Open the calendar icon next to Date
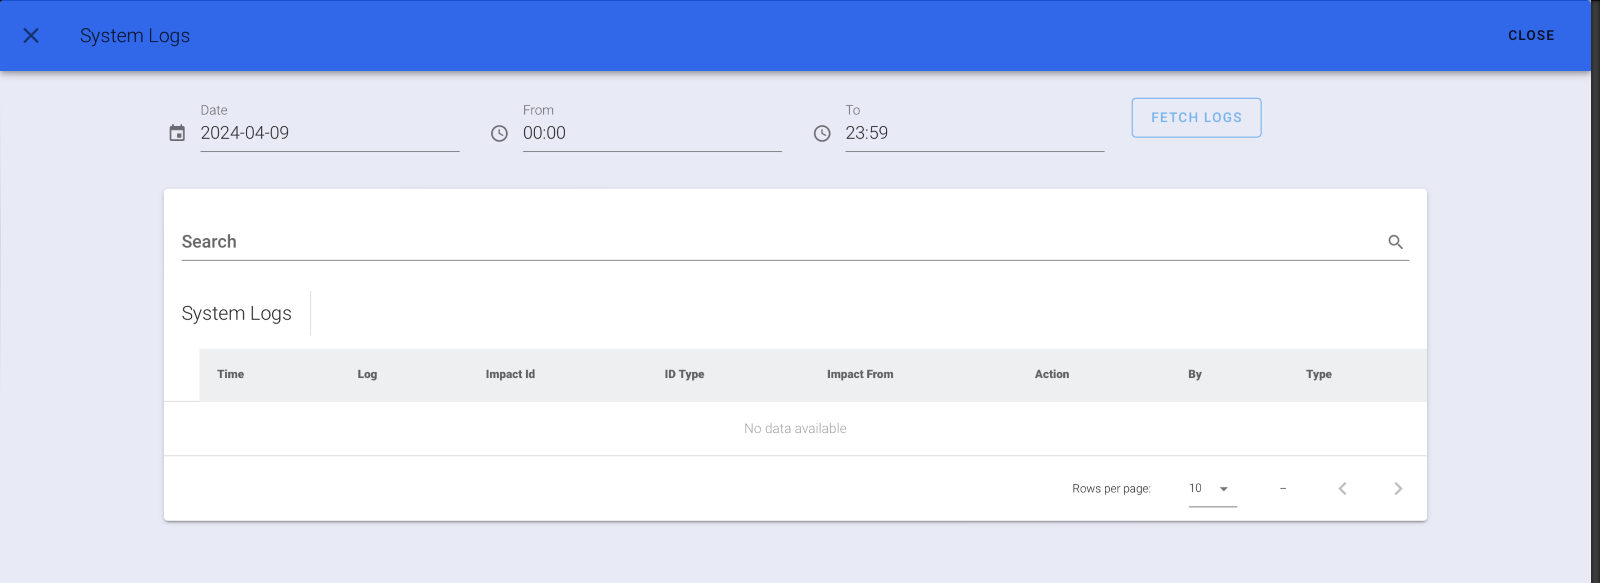This screenshot has width=1600, height=583. [177, 133]
